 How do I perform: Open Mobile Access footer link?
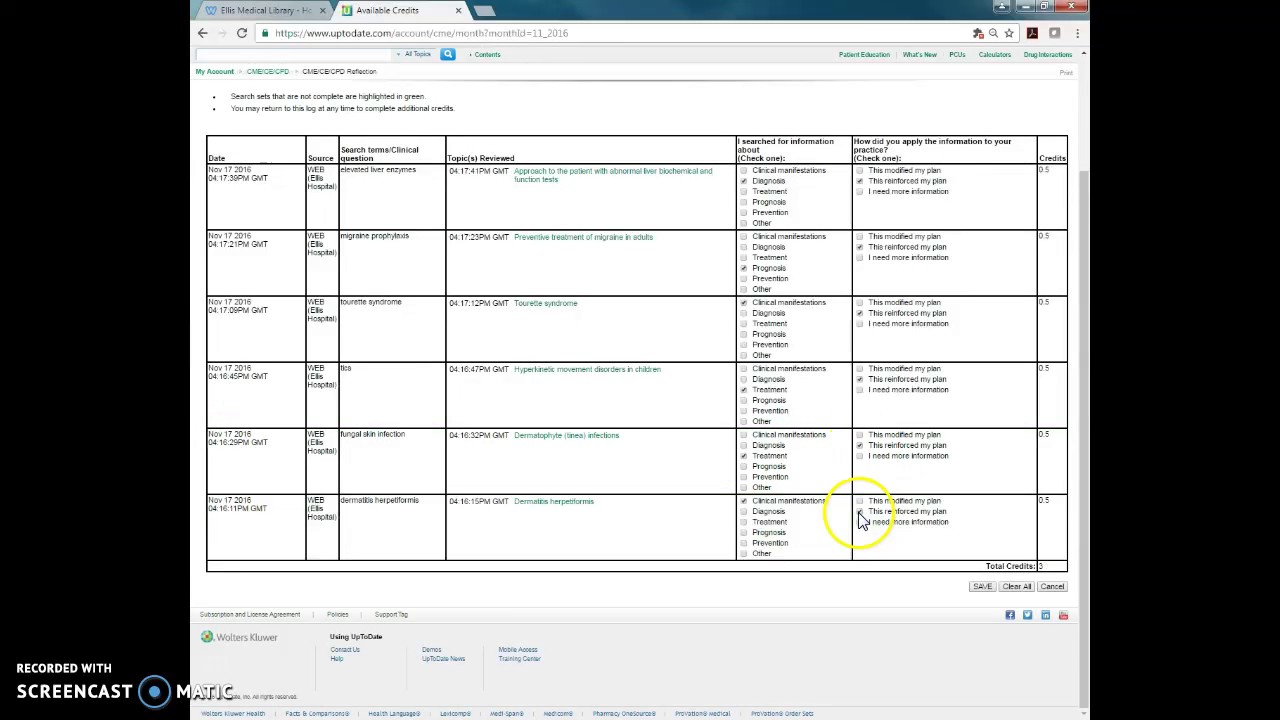pos(518,650)
